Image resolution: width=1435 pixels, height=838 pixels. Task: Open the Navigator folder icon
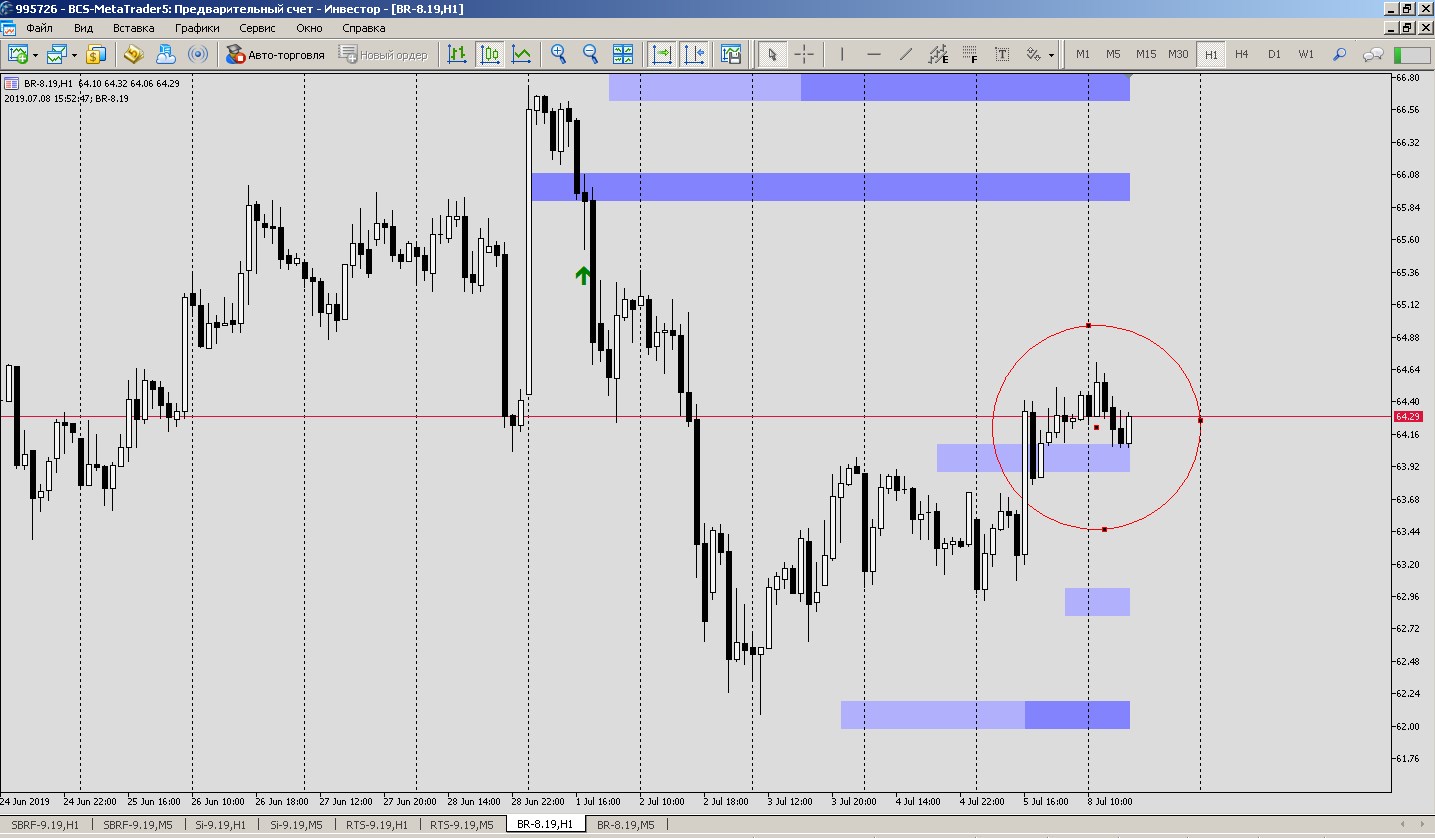133,54
